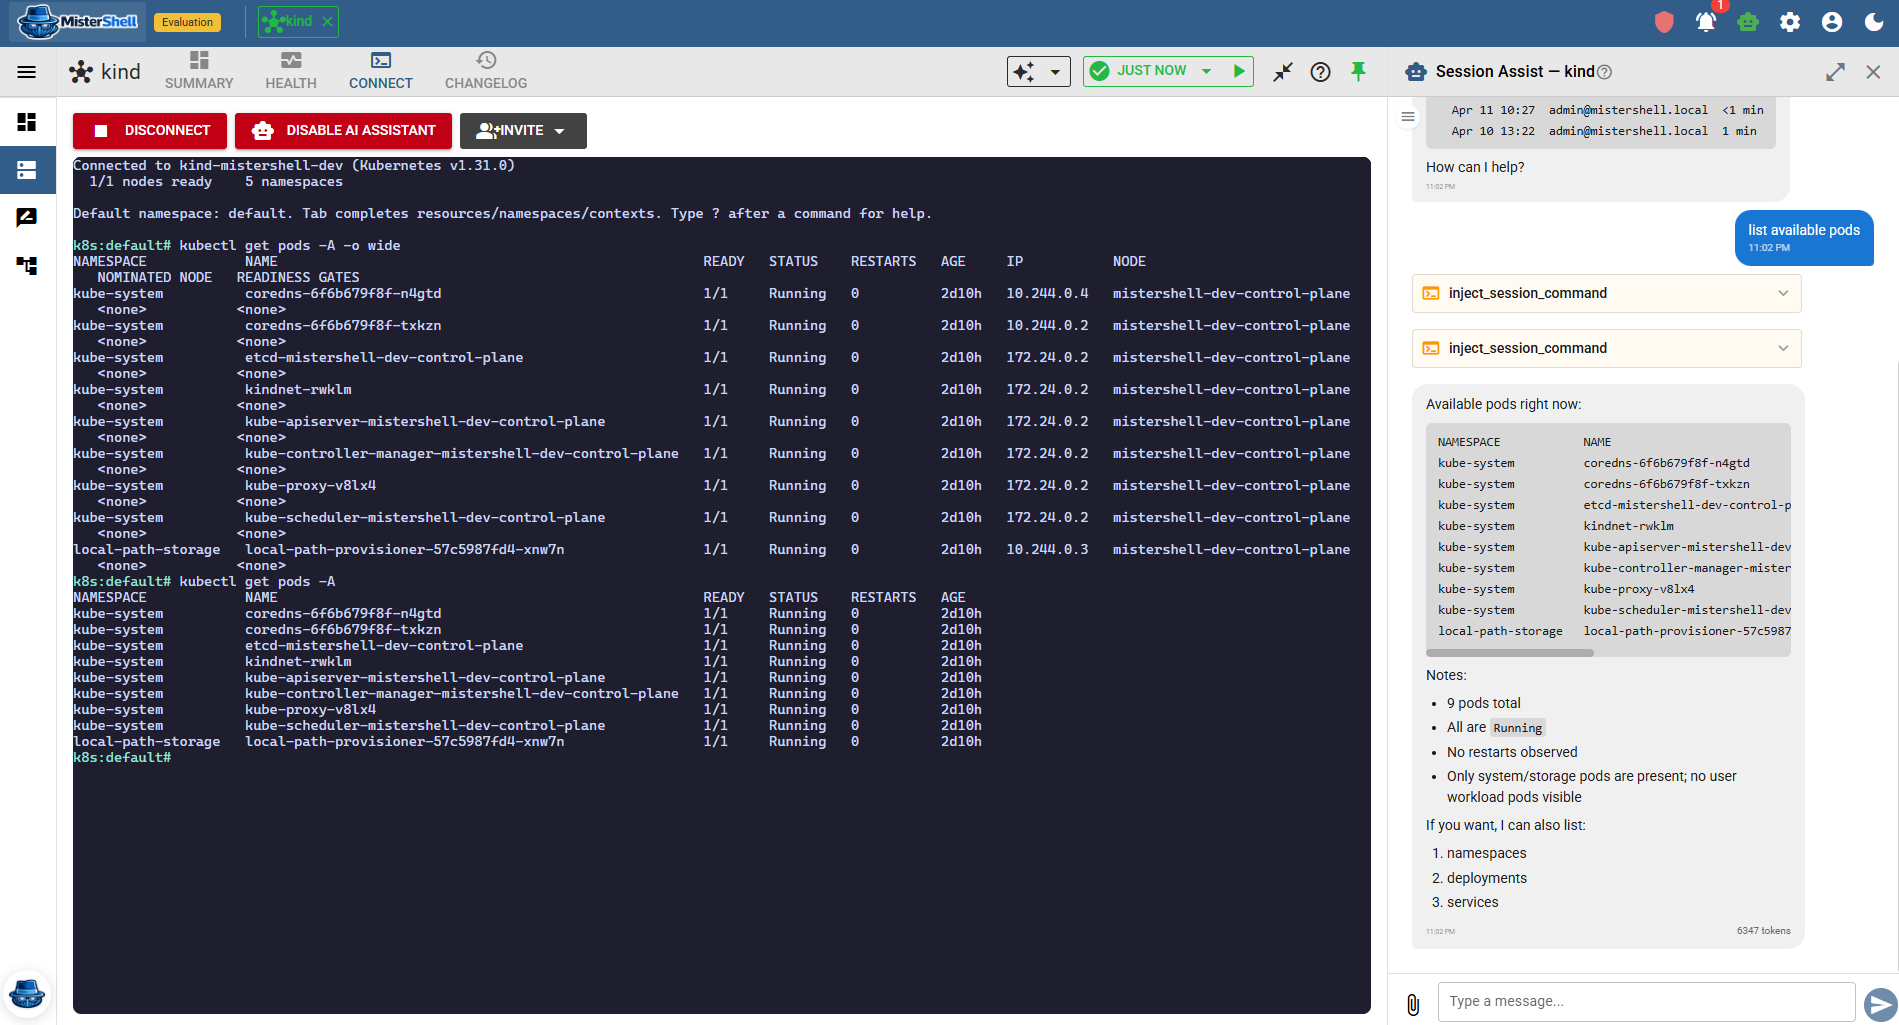1899x1025 pixels.
Task: Select the servers icon in left sidebar
Action: point(27,170)
